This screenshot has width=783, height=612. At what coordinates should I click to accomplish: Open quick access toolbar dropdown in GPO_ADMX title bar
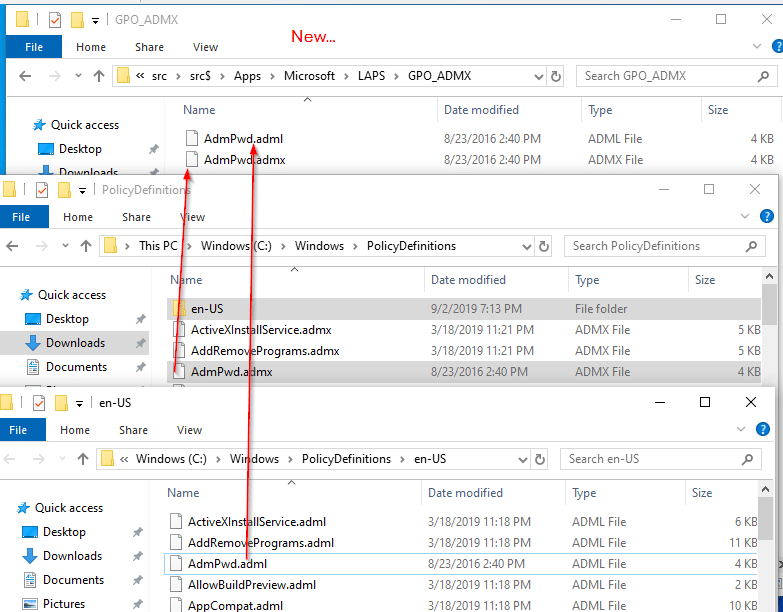[95, 20]
